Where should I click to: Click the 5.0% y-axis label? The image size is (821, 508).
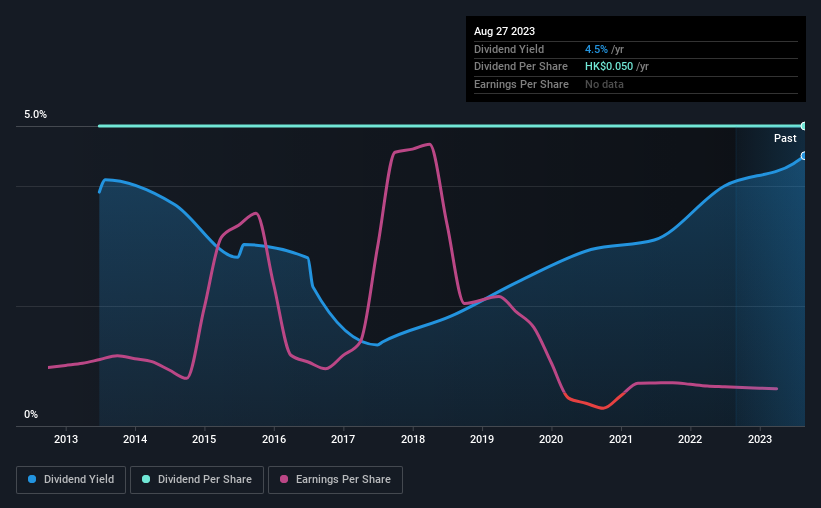(35, 115)
